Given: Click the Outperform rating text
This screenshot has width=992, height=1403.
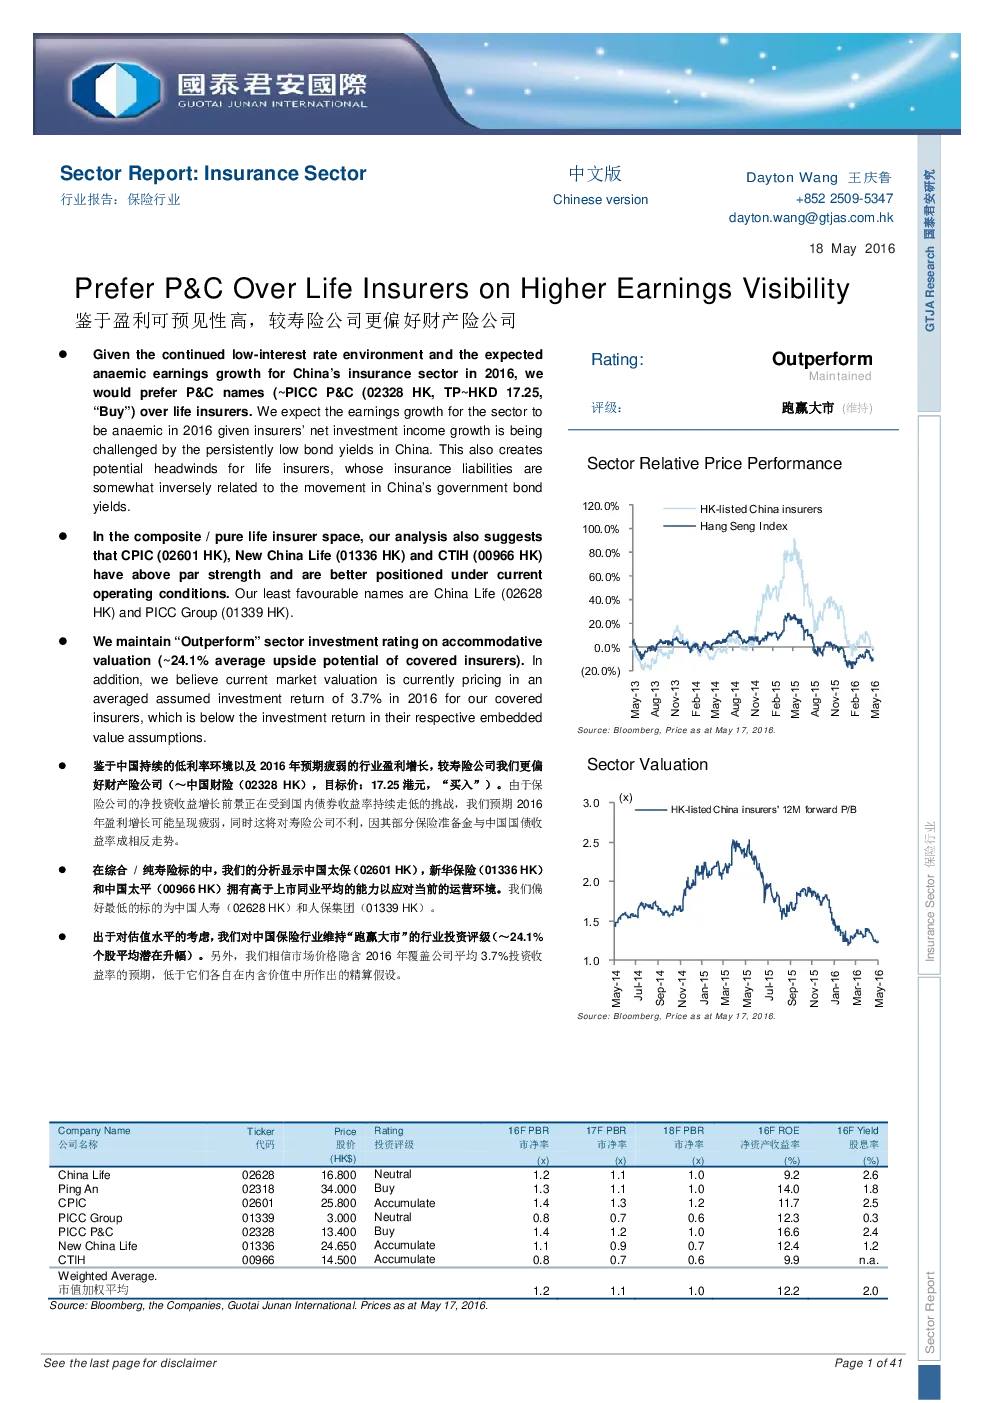Looking at the screenshot, I should click(822, 359).
